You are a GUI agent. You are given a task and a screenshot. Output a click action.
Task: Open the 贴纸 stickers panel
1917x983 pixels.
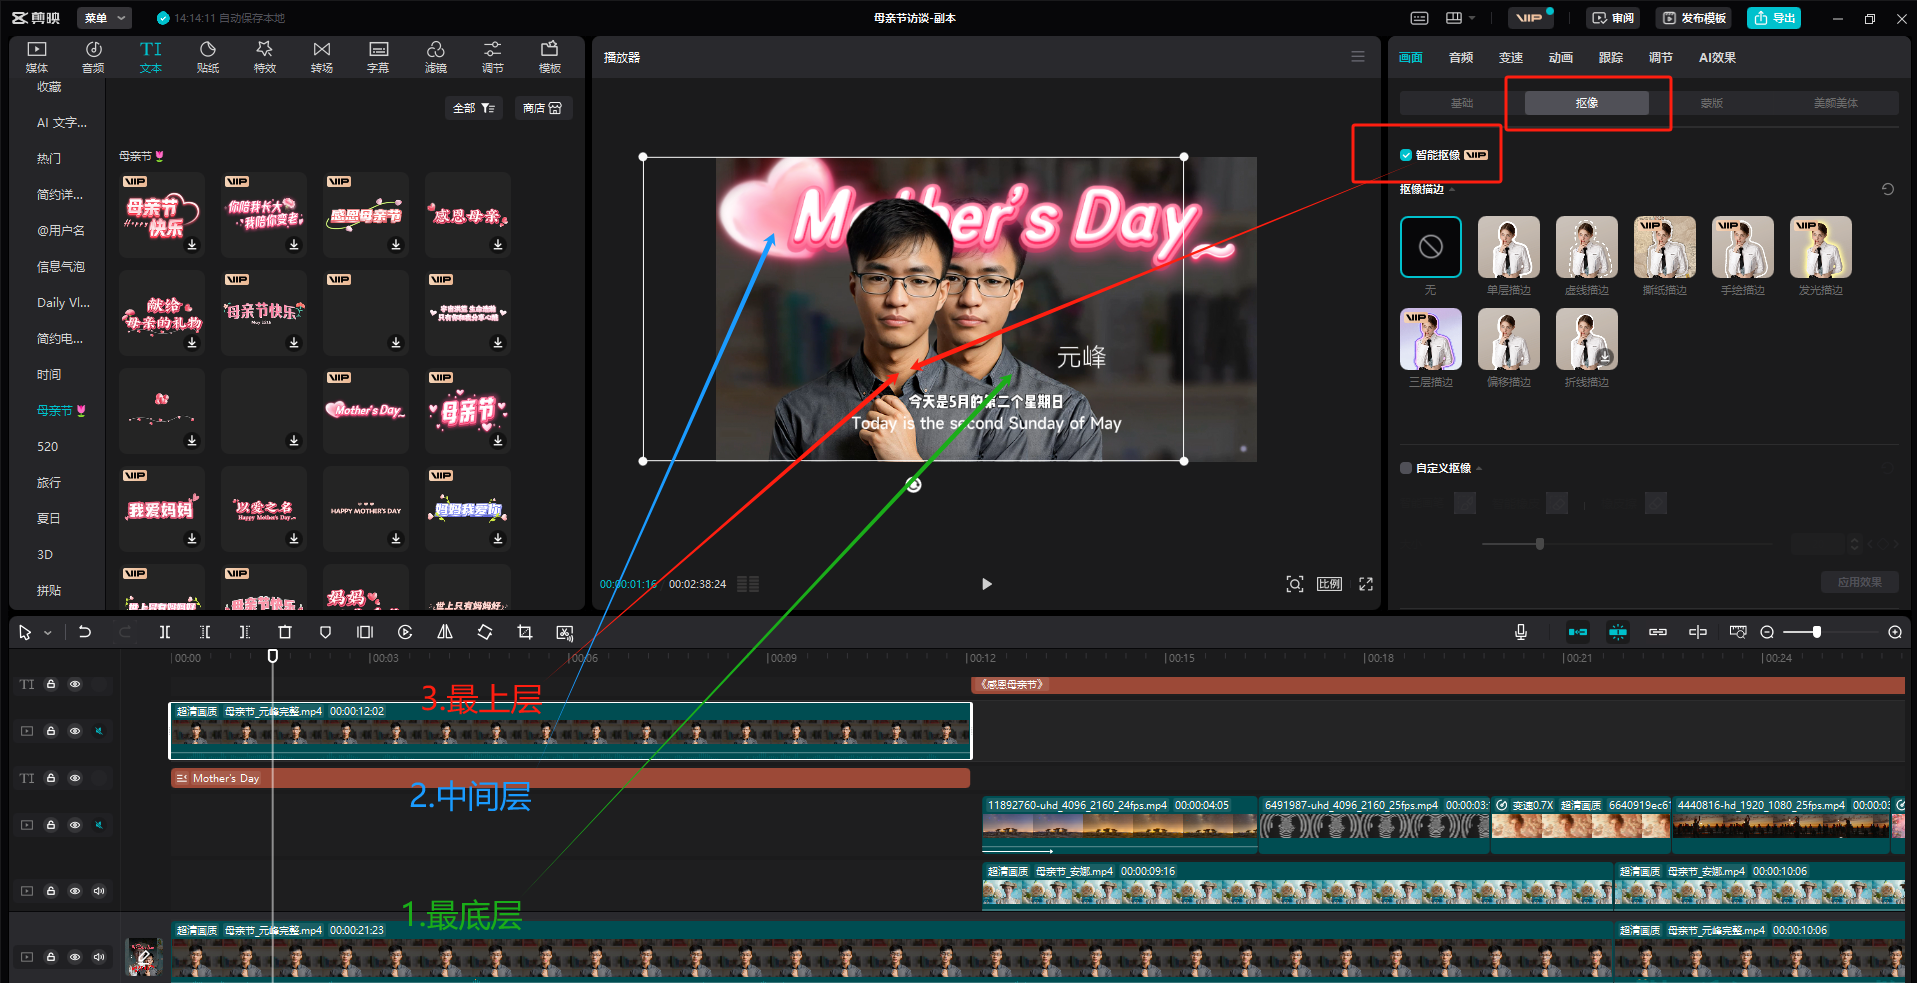[208, 57]
